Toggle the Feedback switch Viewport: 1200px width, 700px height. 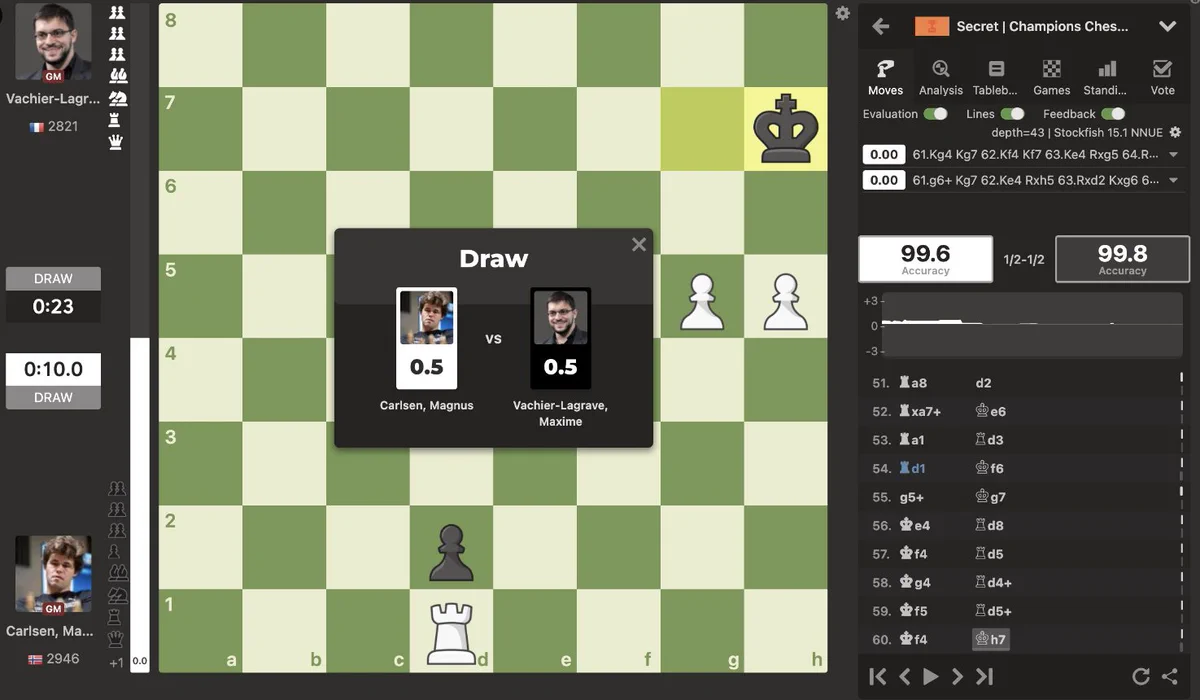[x=1113, y=114]
